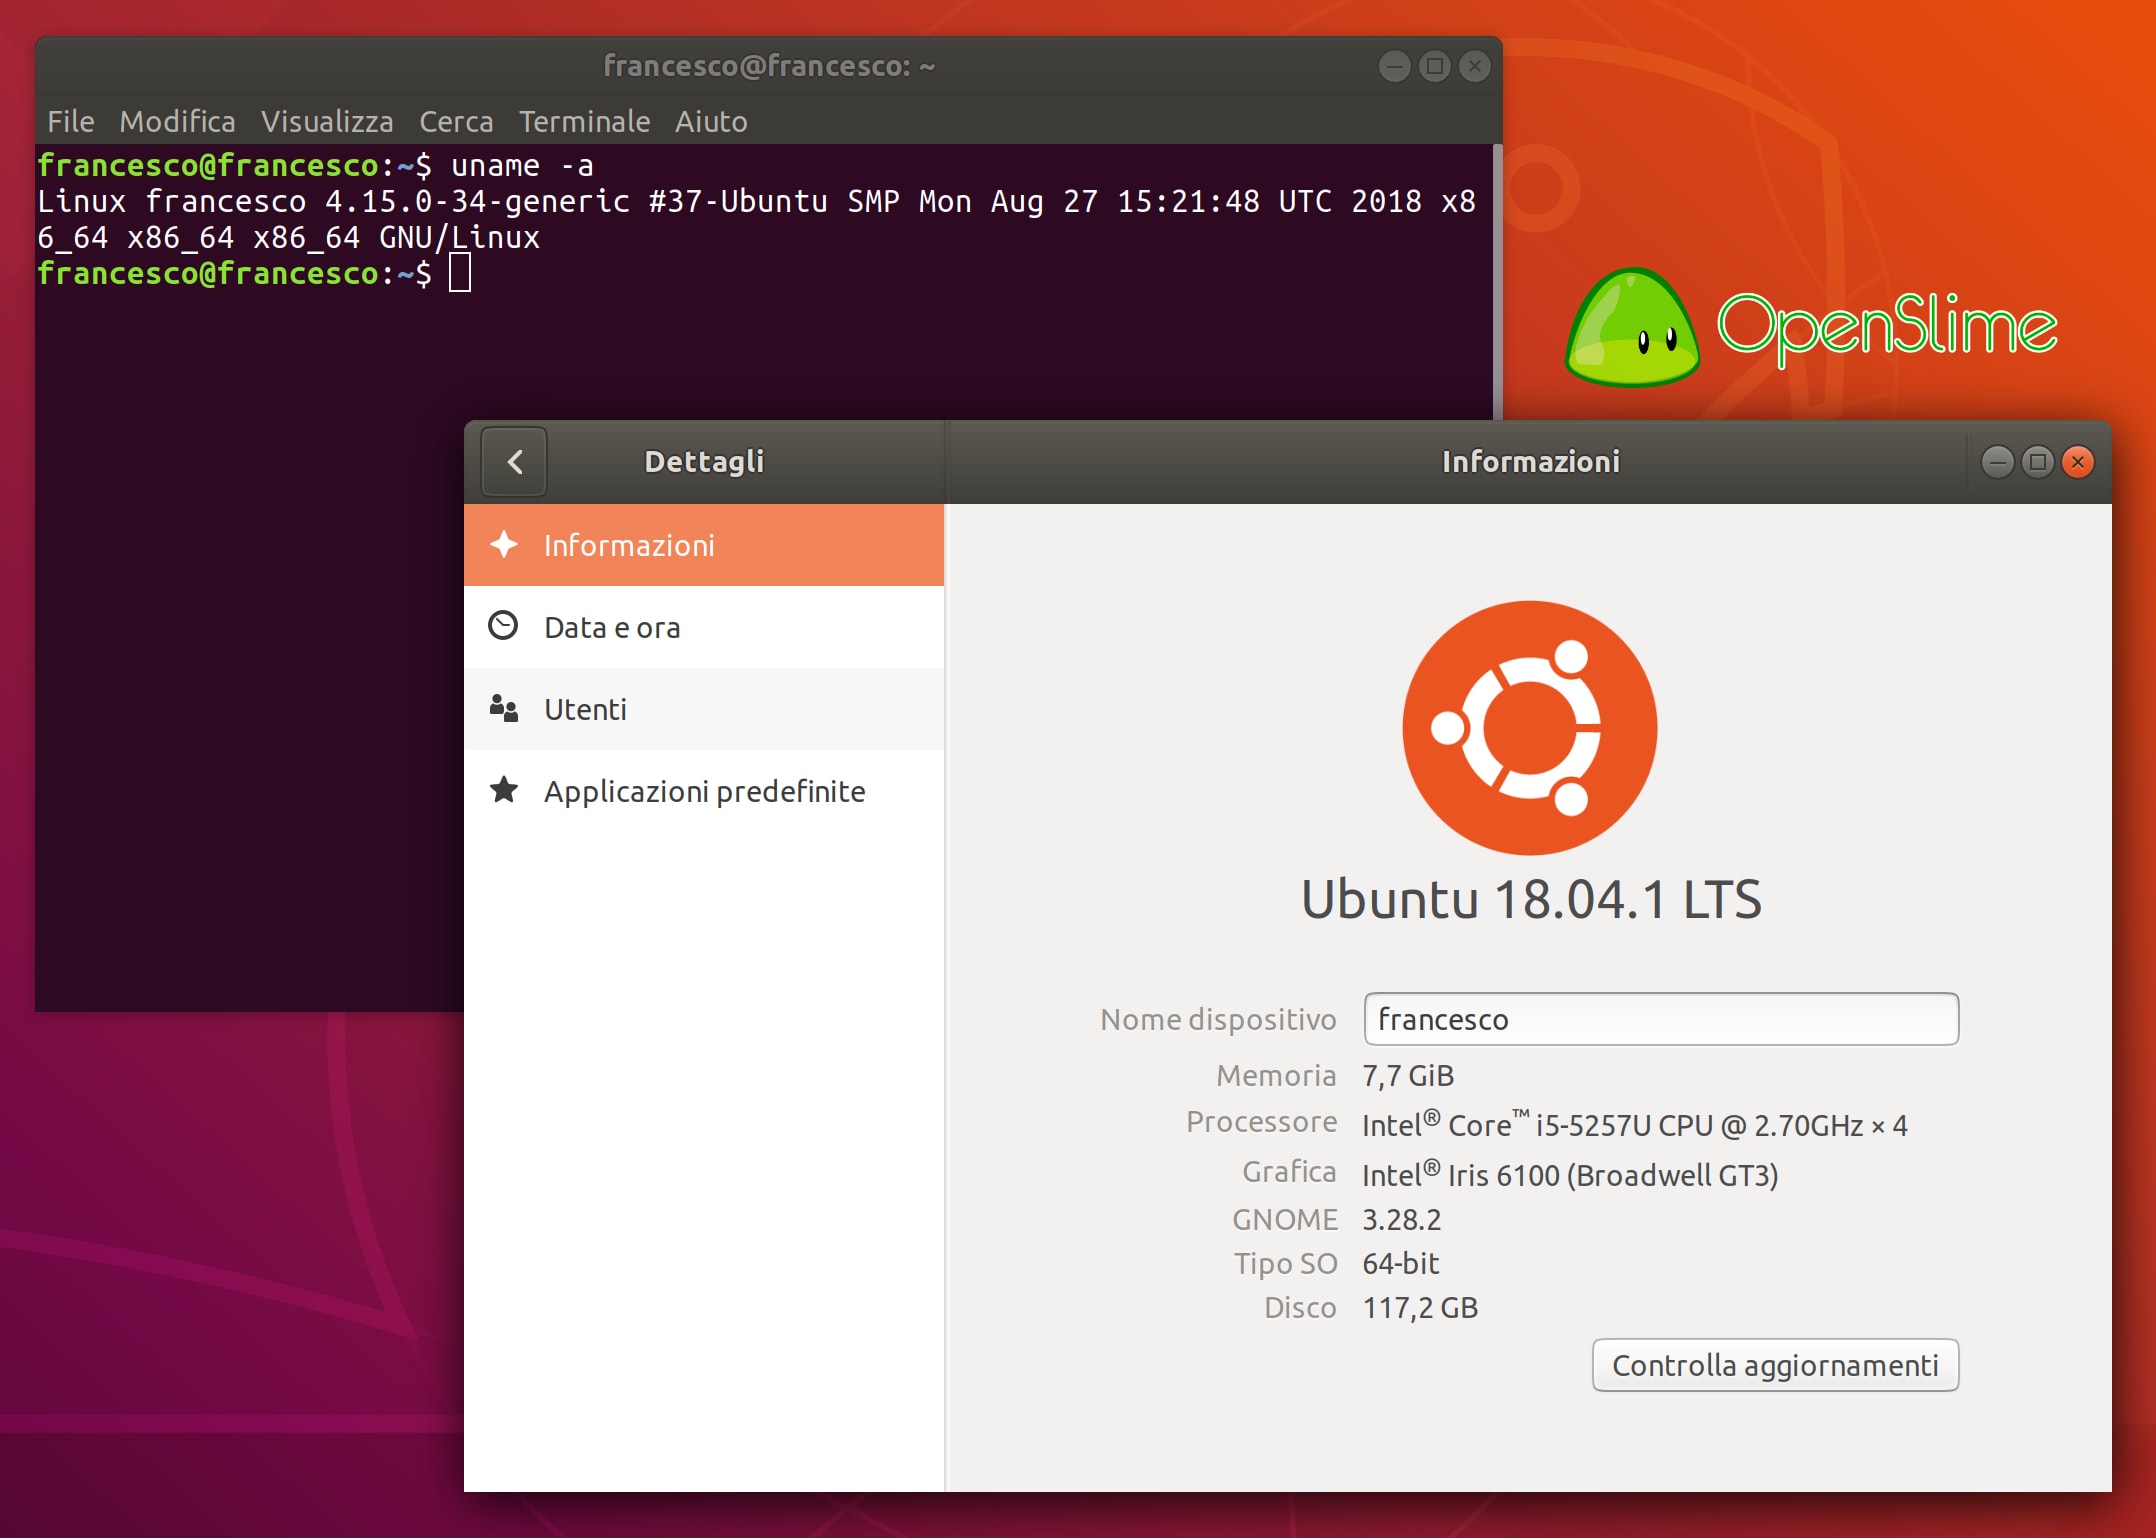Open the Modifica menu in terminal
Viewport: 2156px width, 1538px height.
pos(178,122)
